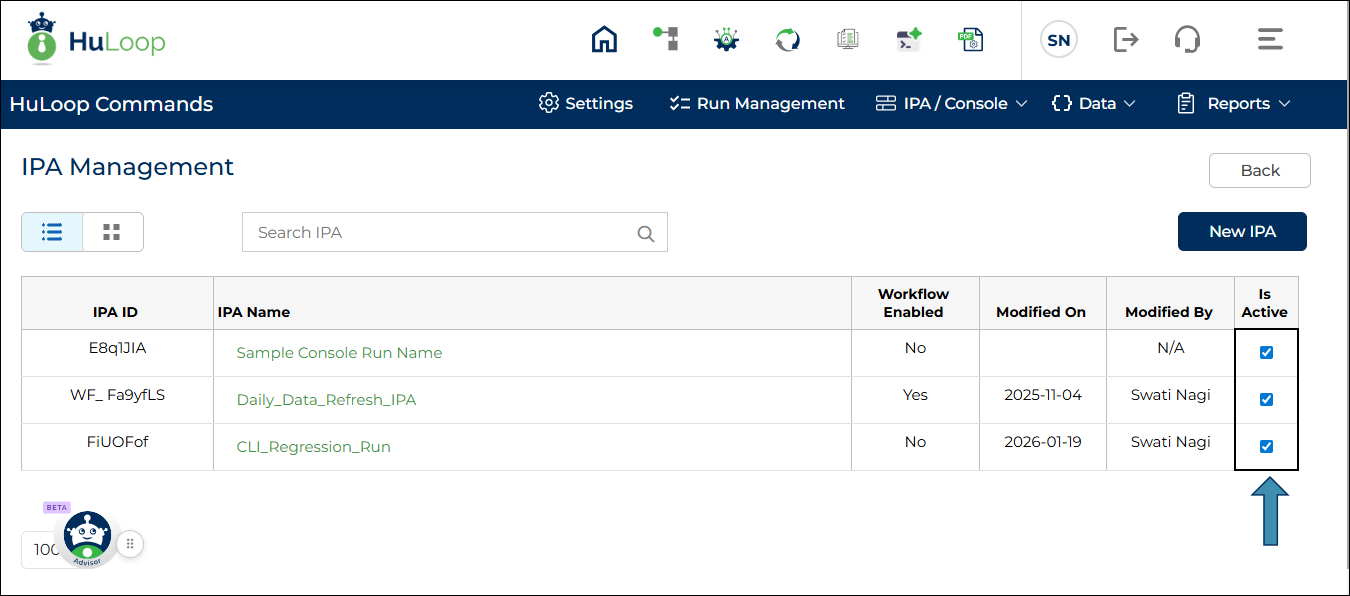Click the Search IPA input field
Screen dimensions: 1350x596
[440, 232]
